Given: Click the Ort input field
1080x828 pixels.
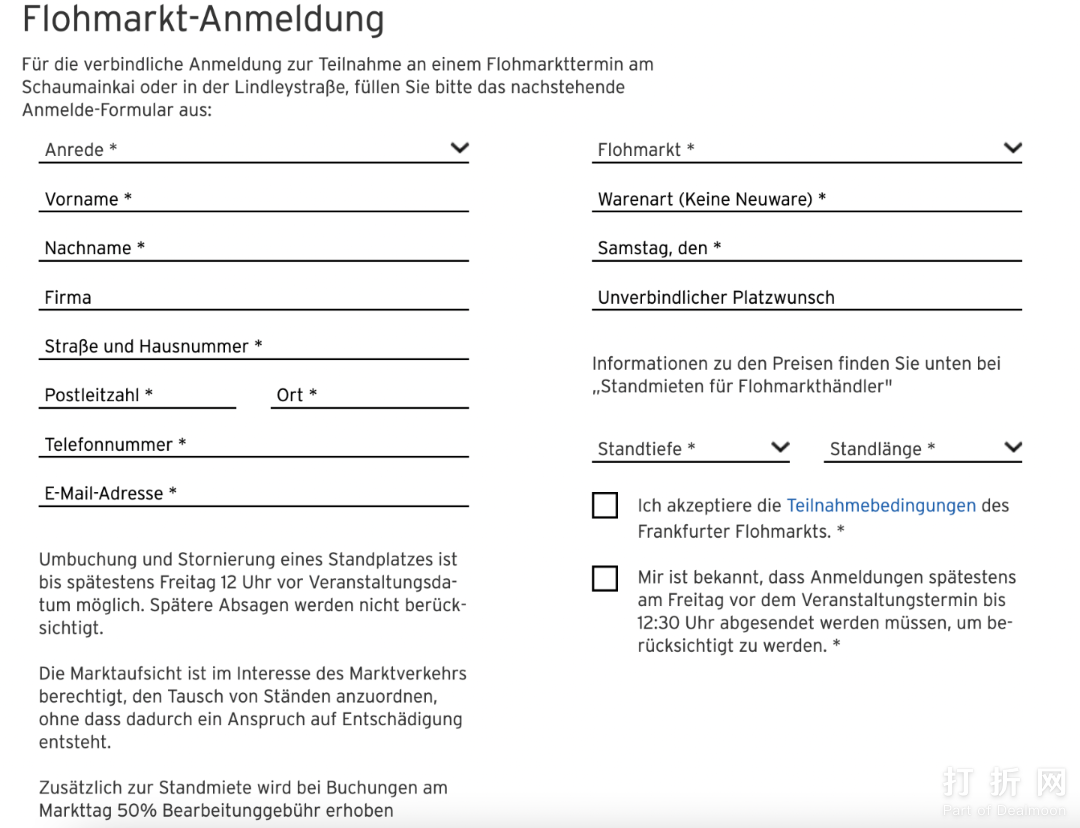Looking at the screenshot, I should pyautogui.click(x=370, y=395).
